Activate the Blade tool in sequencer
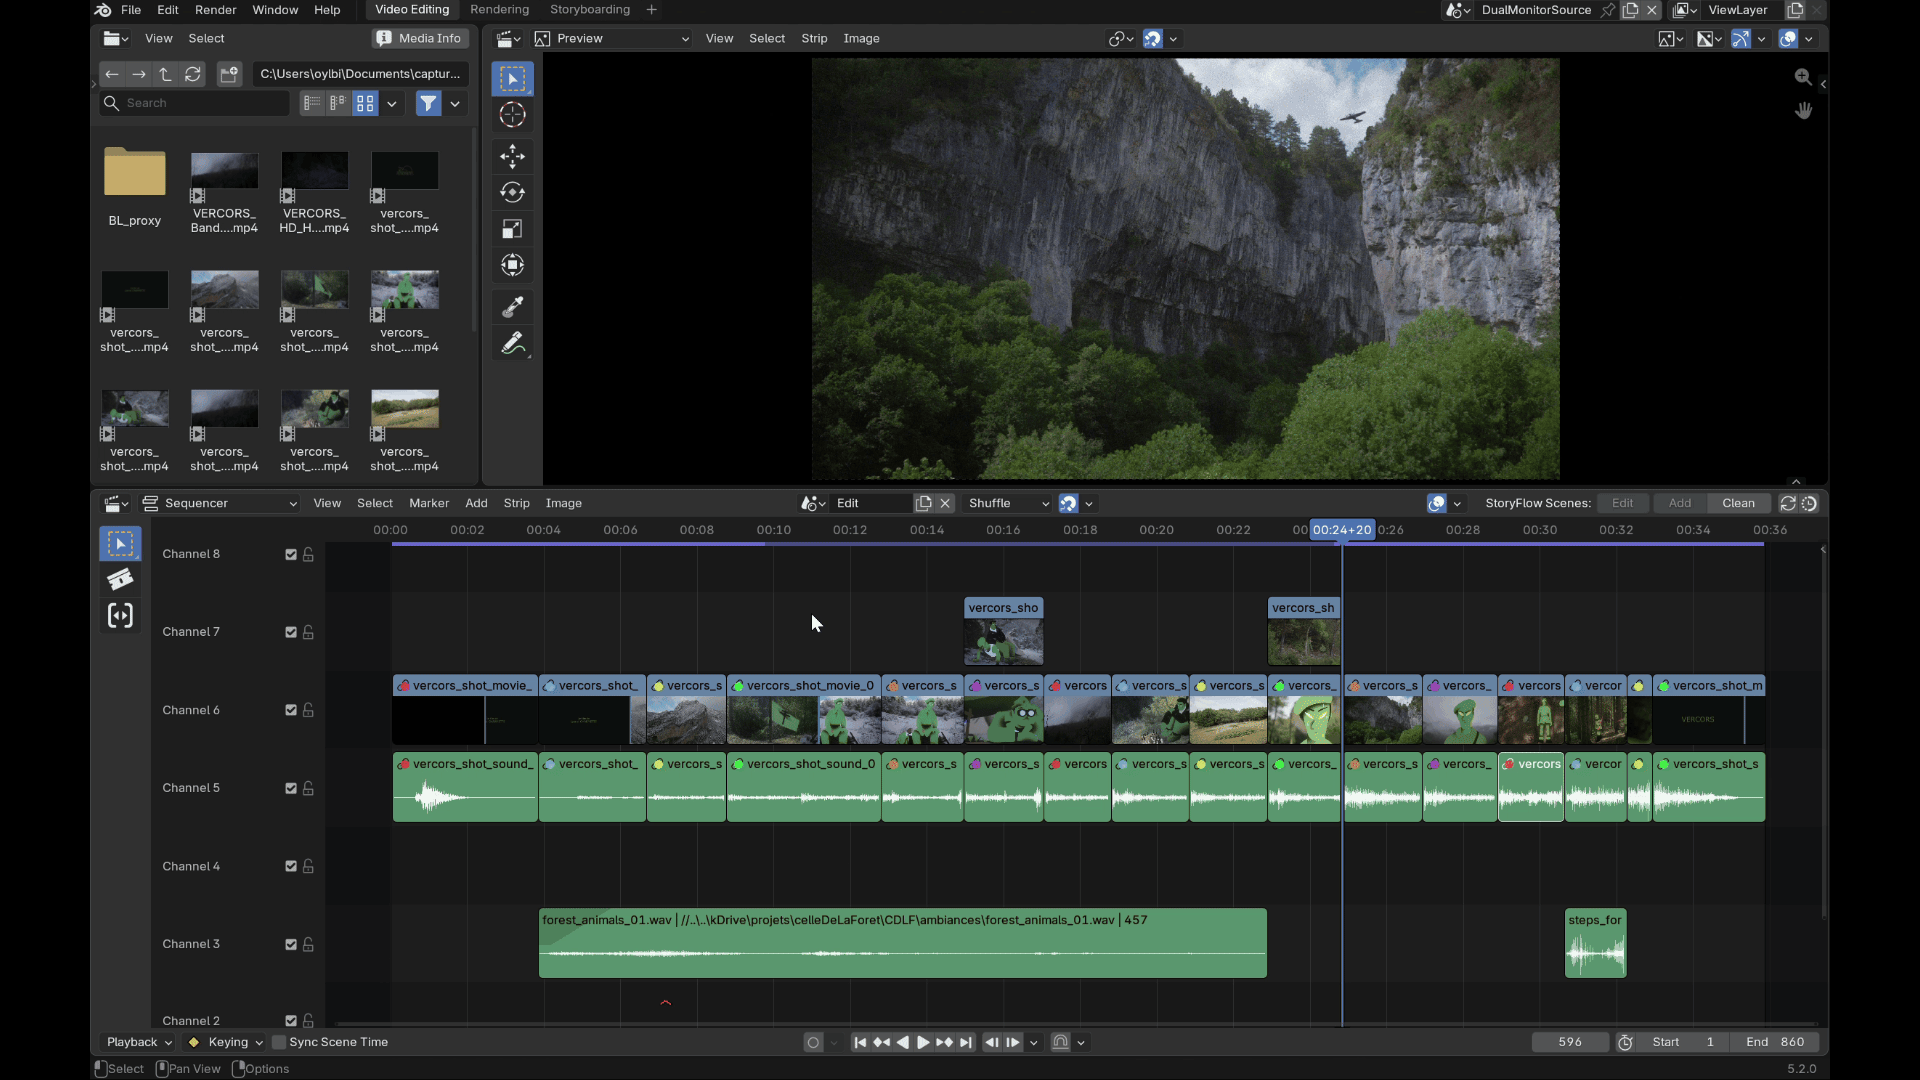1920x1080 pixels. (x=120, y=580)
